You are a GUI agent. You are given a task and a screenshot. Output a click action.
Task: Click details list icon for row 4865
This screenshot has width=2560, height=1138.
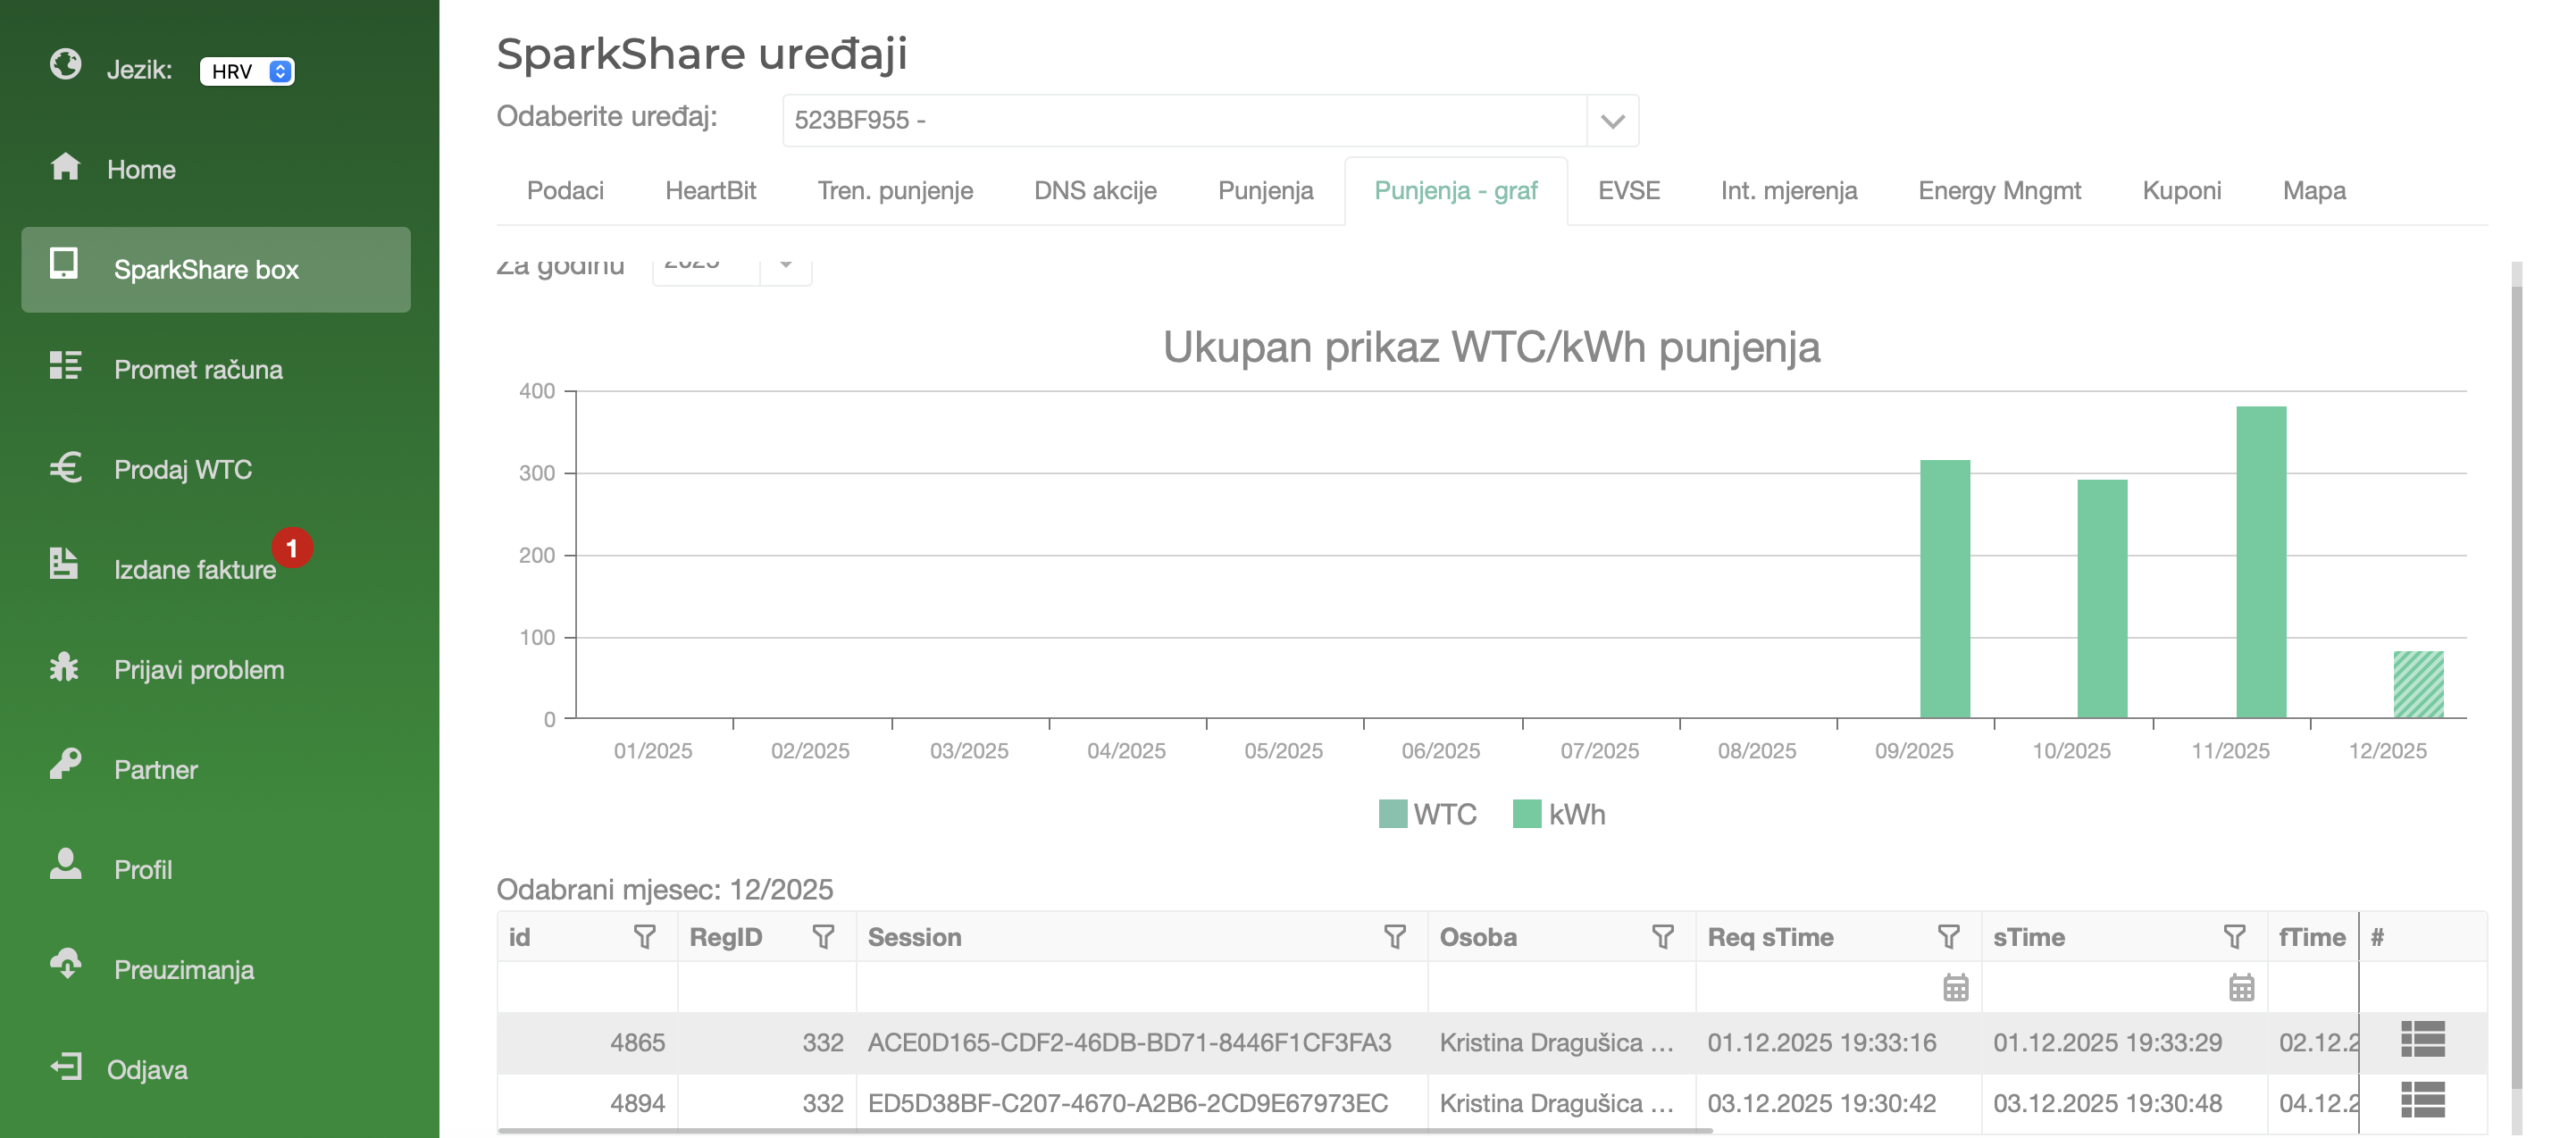(x=2422, y=1040)
